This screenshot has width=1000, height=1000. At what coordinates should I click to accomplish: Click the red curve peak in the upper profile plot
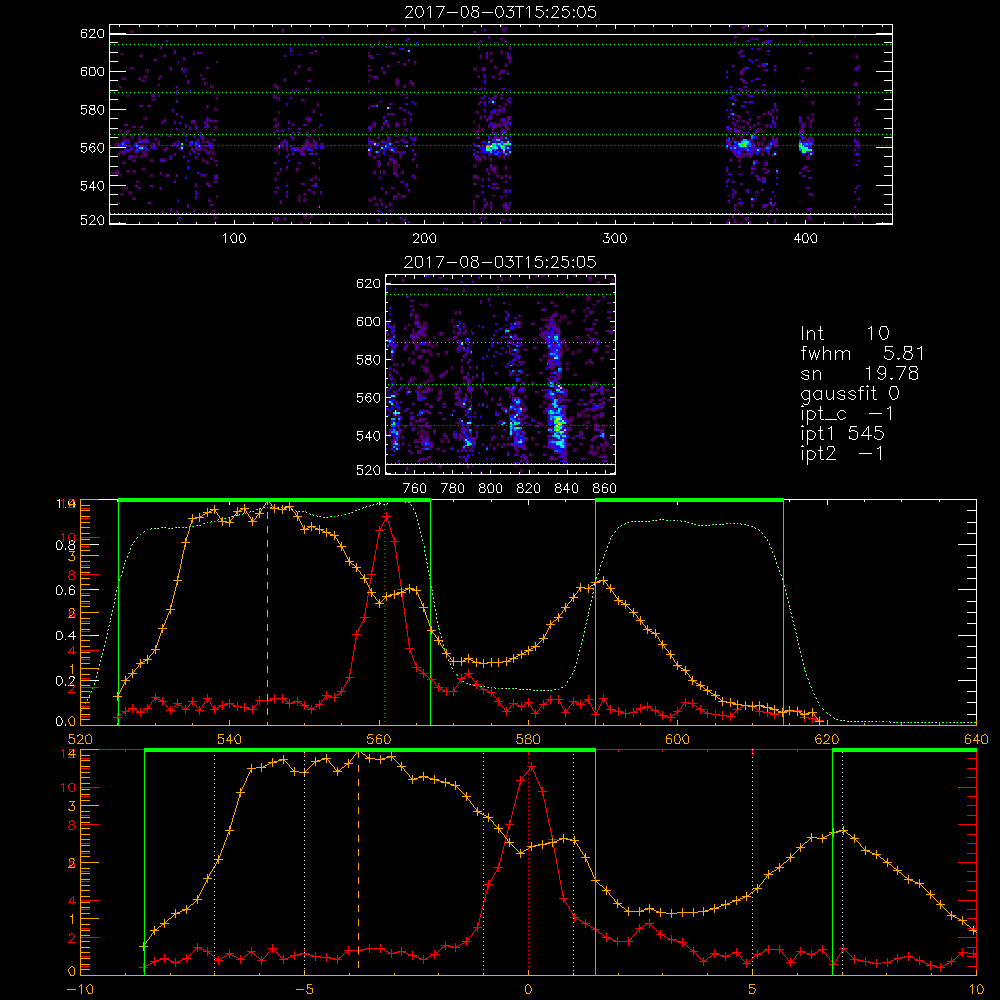click(x=385, y=517)
